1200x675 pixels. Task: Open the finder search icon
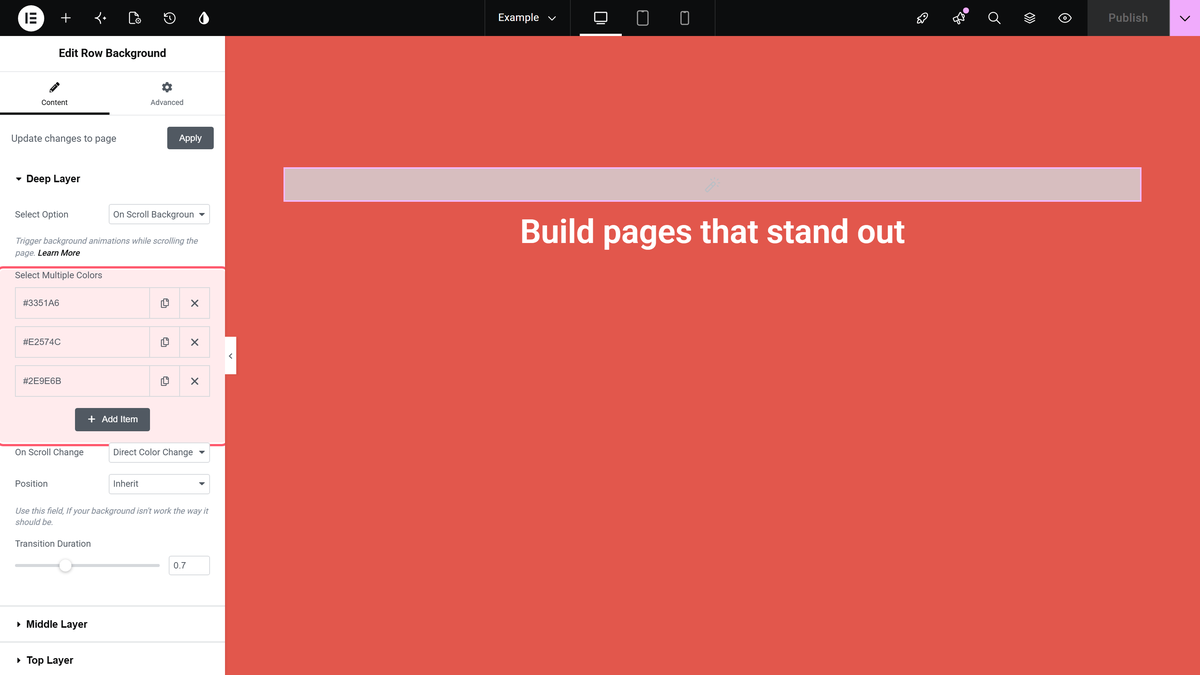pyautogui.click(x=994, y=18)
